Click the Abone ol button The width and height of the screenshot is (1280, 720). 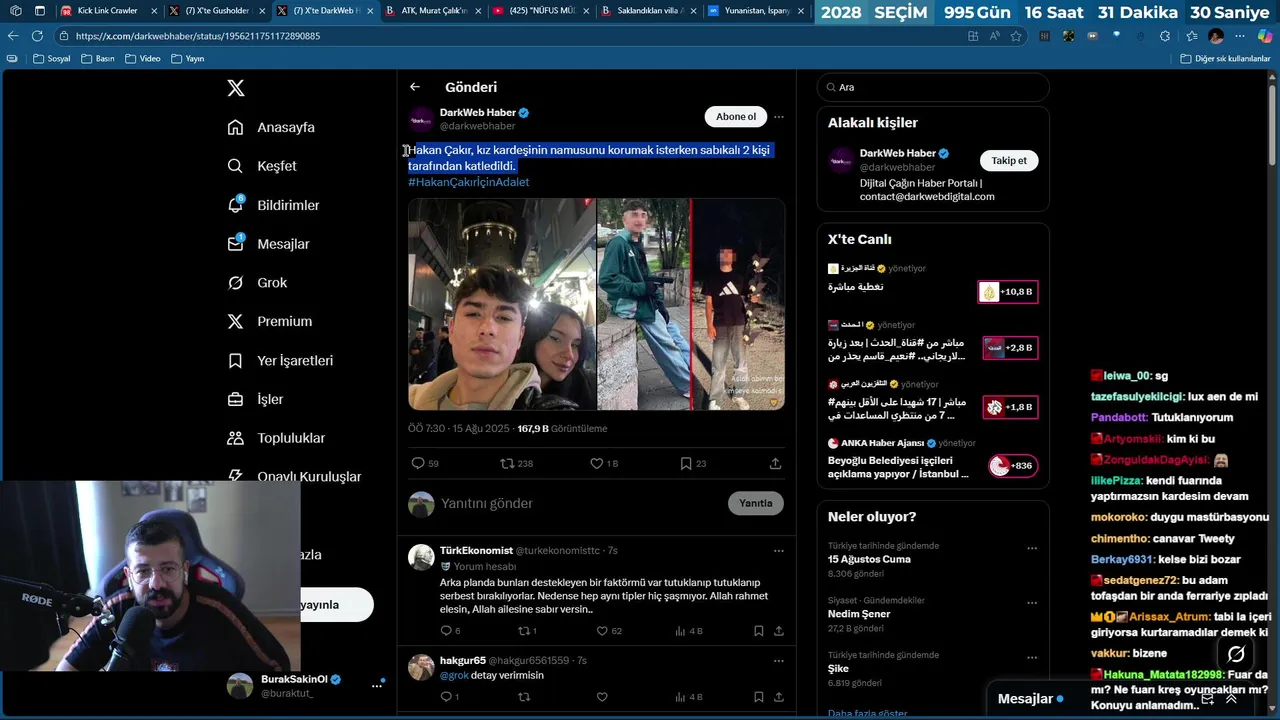coord(736,117)
